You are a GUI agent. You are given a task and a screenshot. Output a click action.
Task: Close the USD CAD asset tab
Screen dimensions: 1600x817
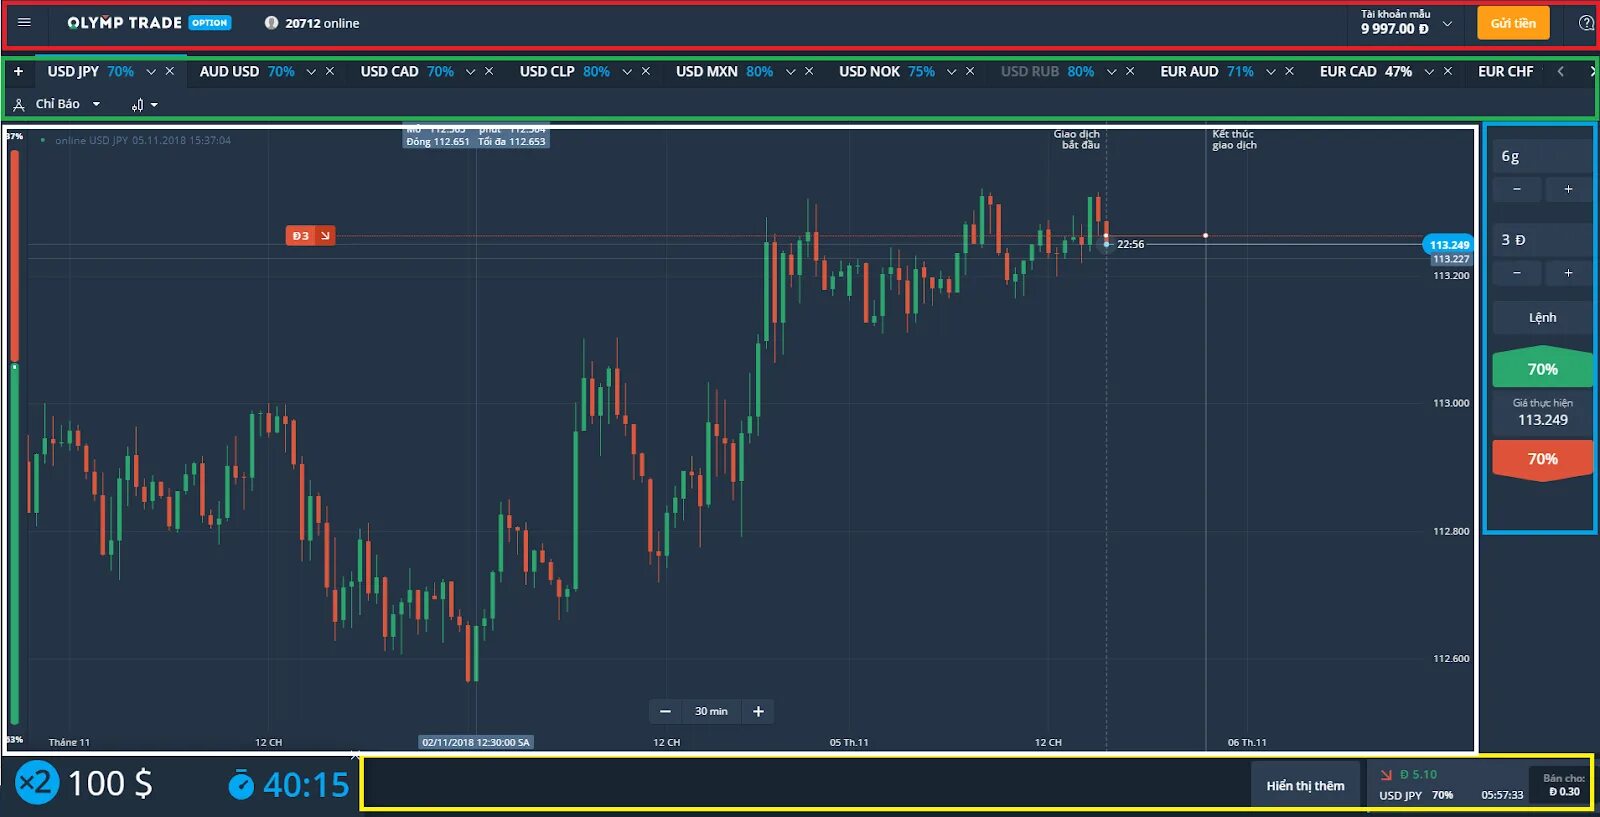(x=489, y=71)
